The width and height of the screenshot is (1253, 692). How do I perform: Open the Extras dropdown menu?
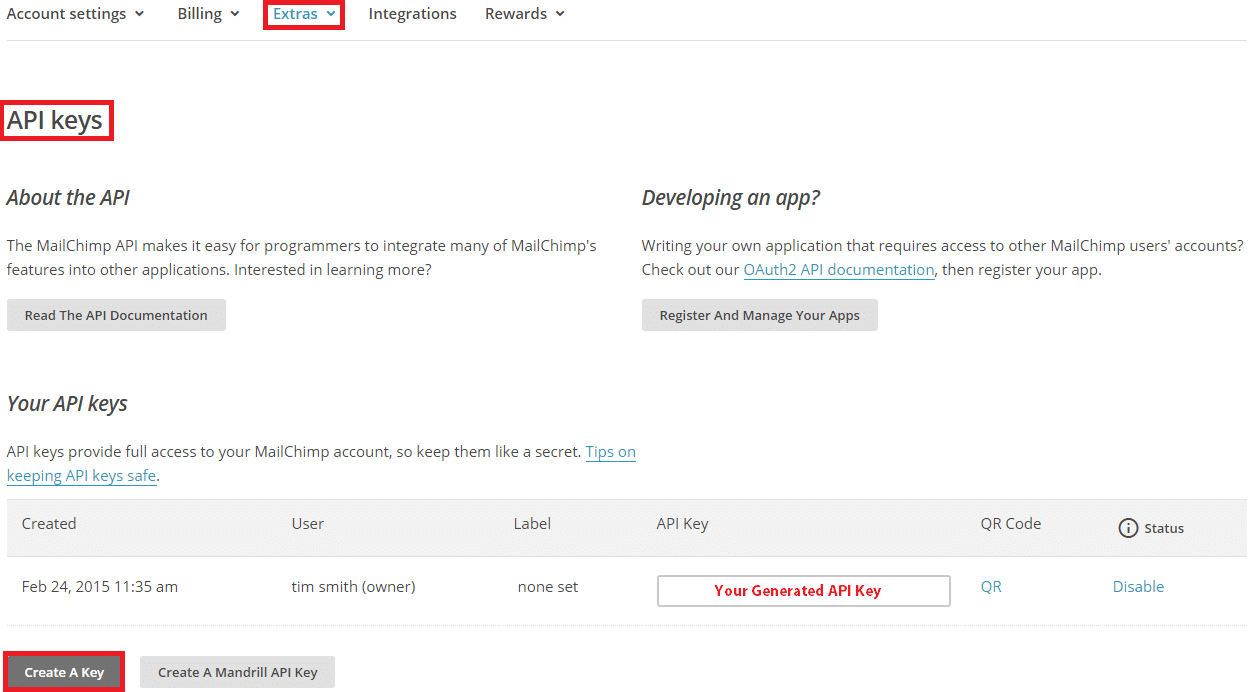tap(304, 14)
